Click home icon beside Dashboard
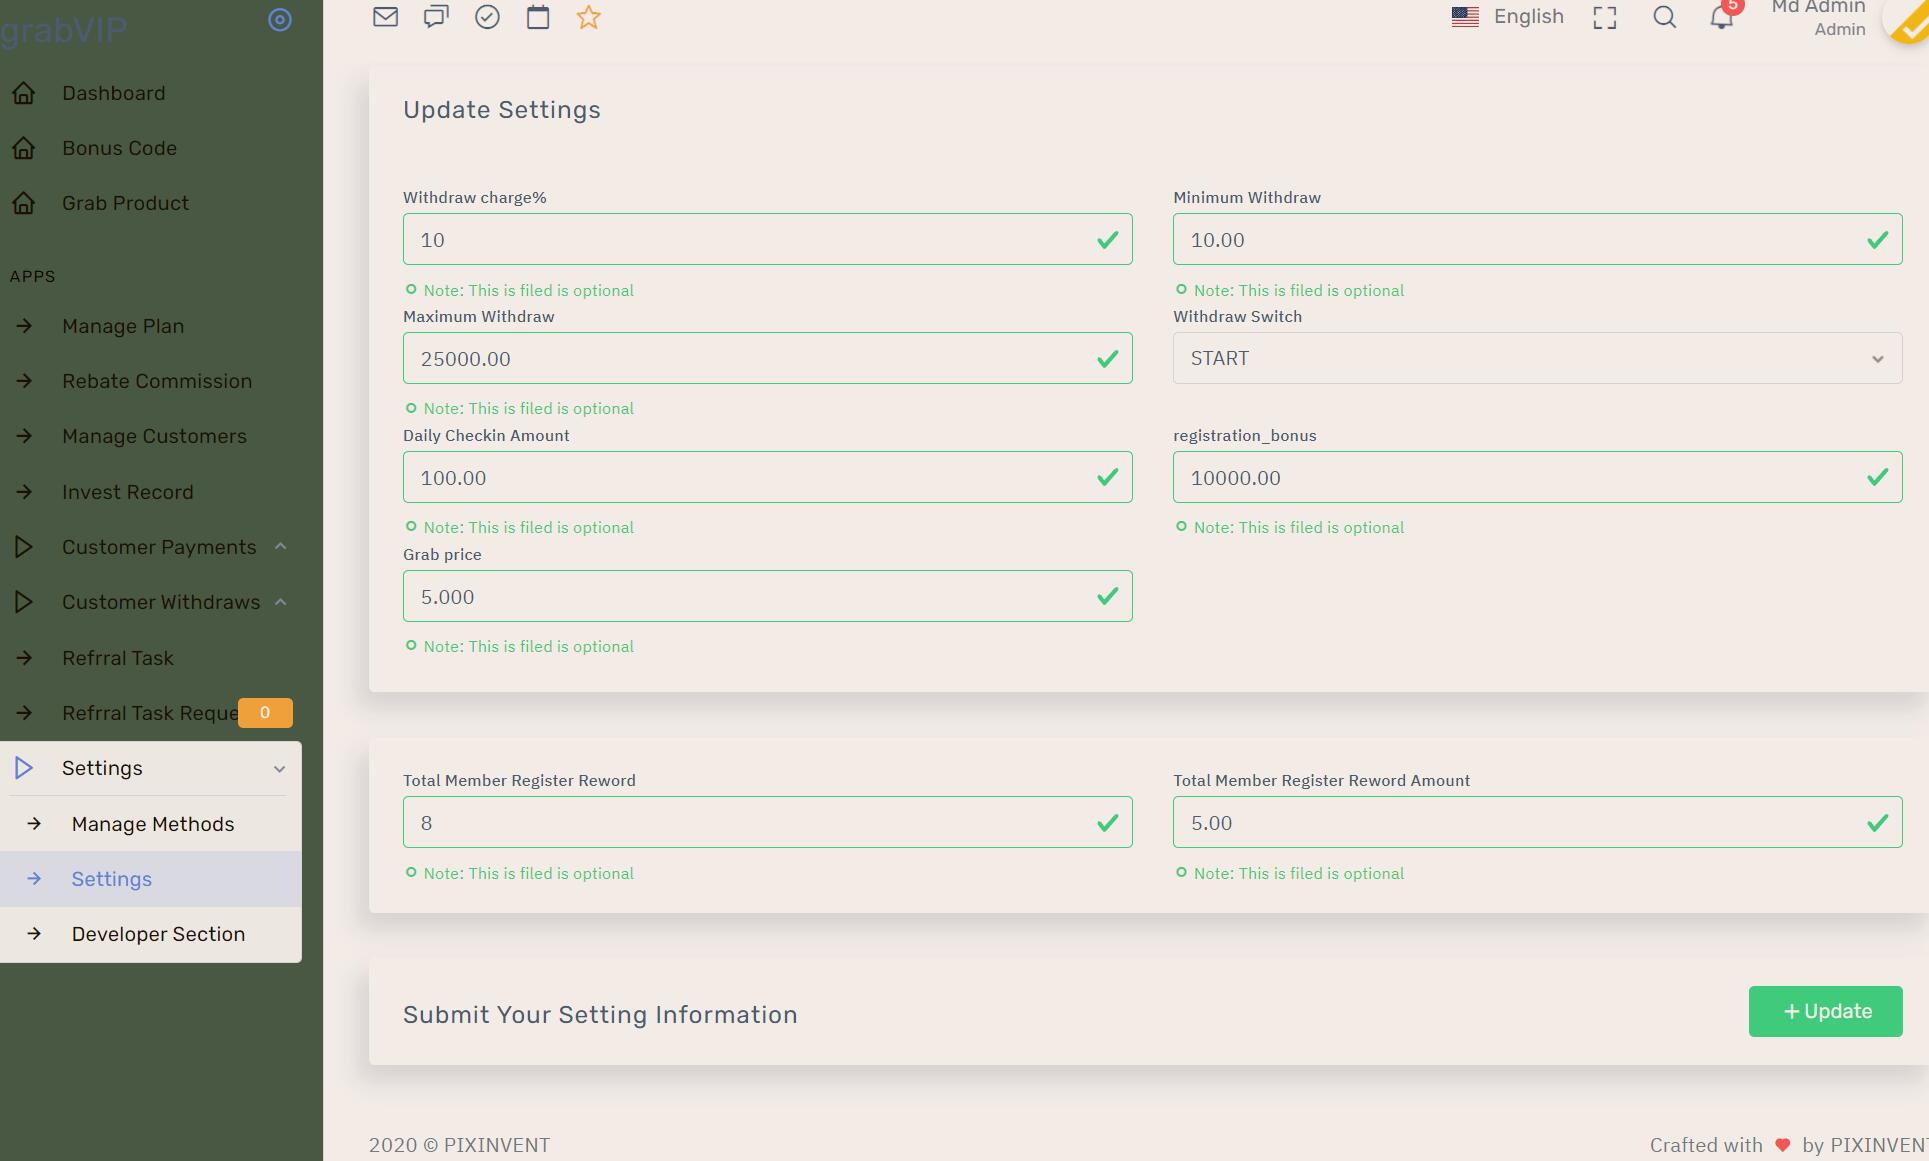The image size is (1929, 1161). click(x=24, y=93)
